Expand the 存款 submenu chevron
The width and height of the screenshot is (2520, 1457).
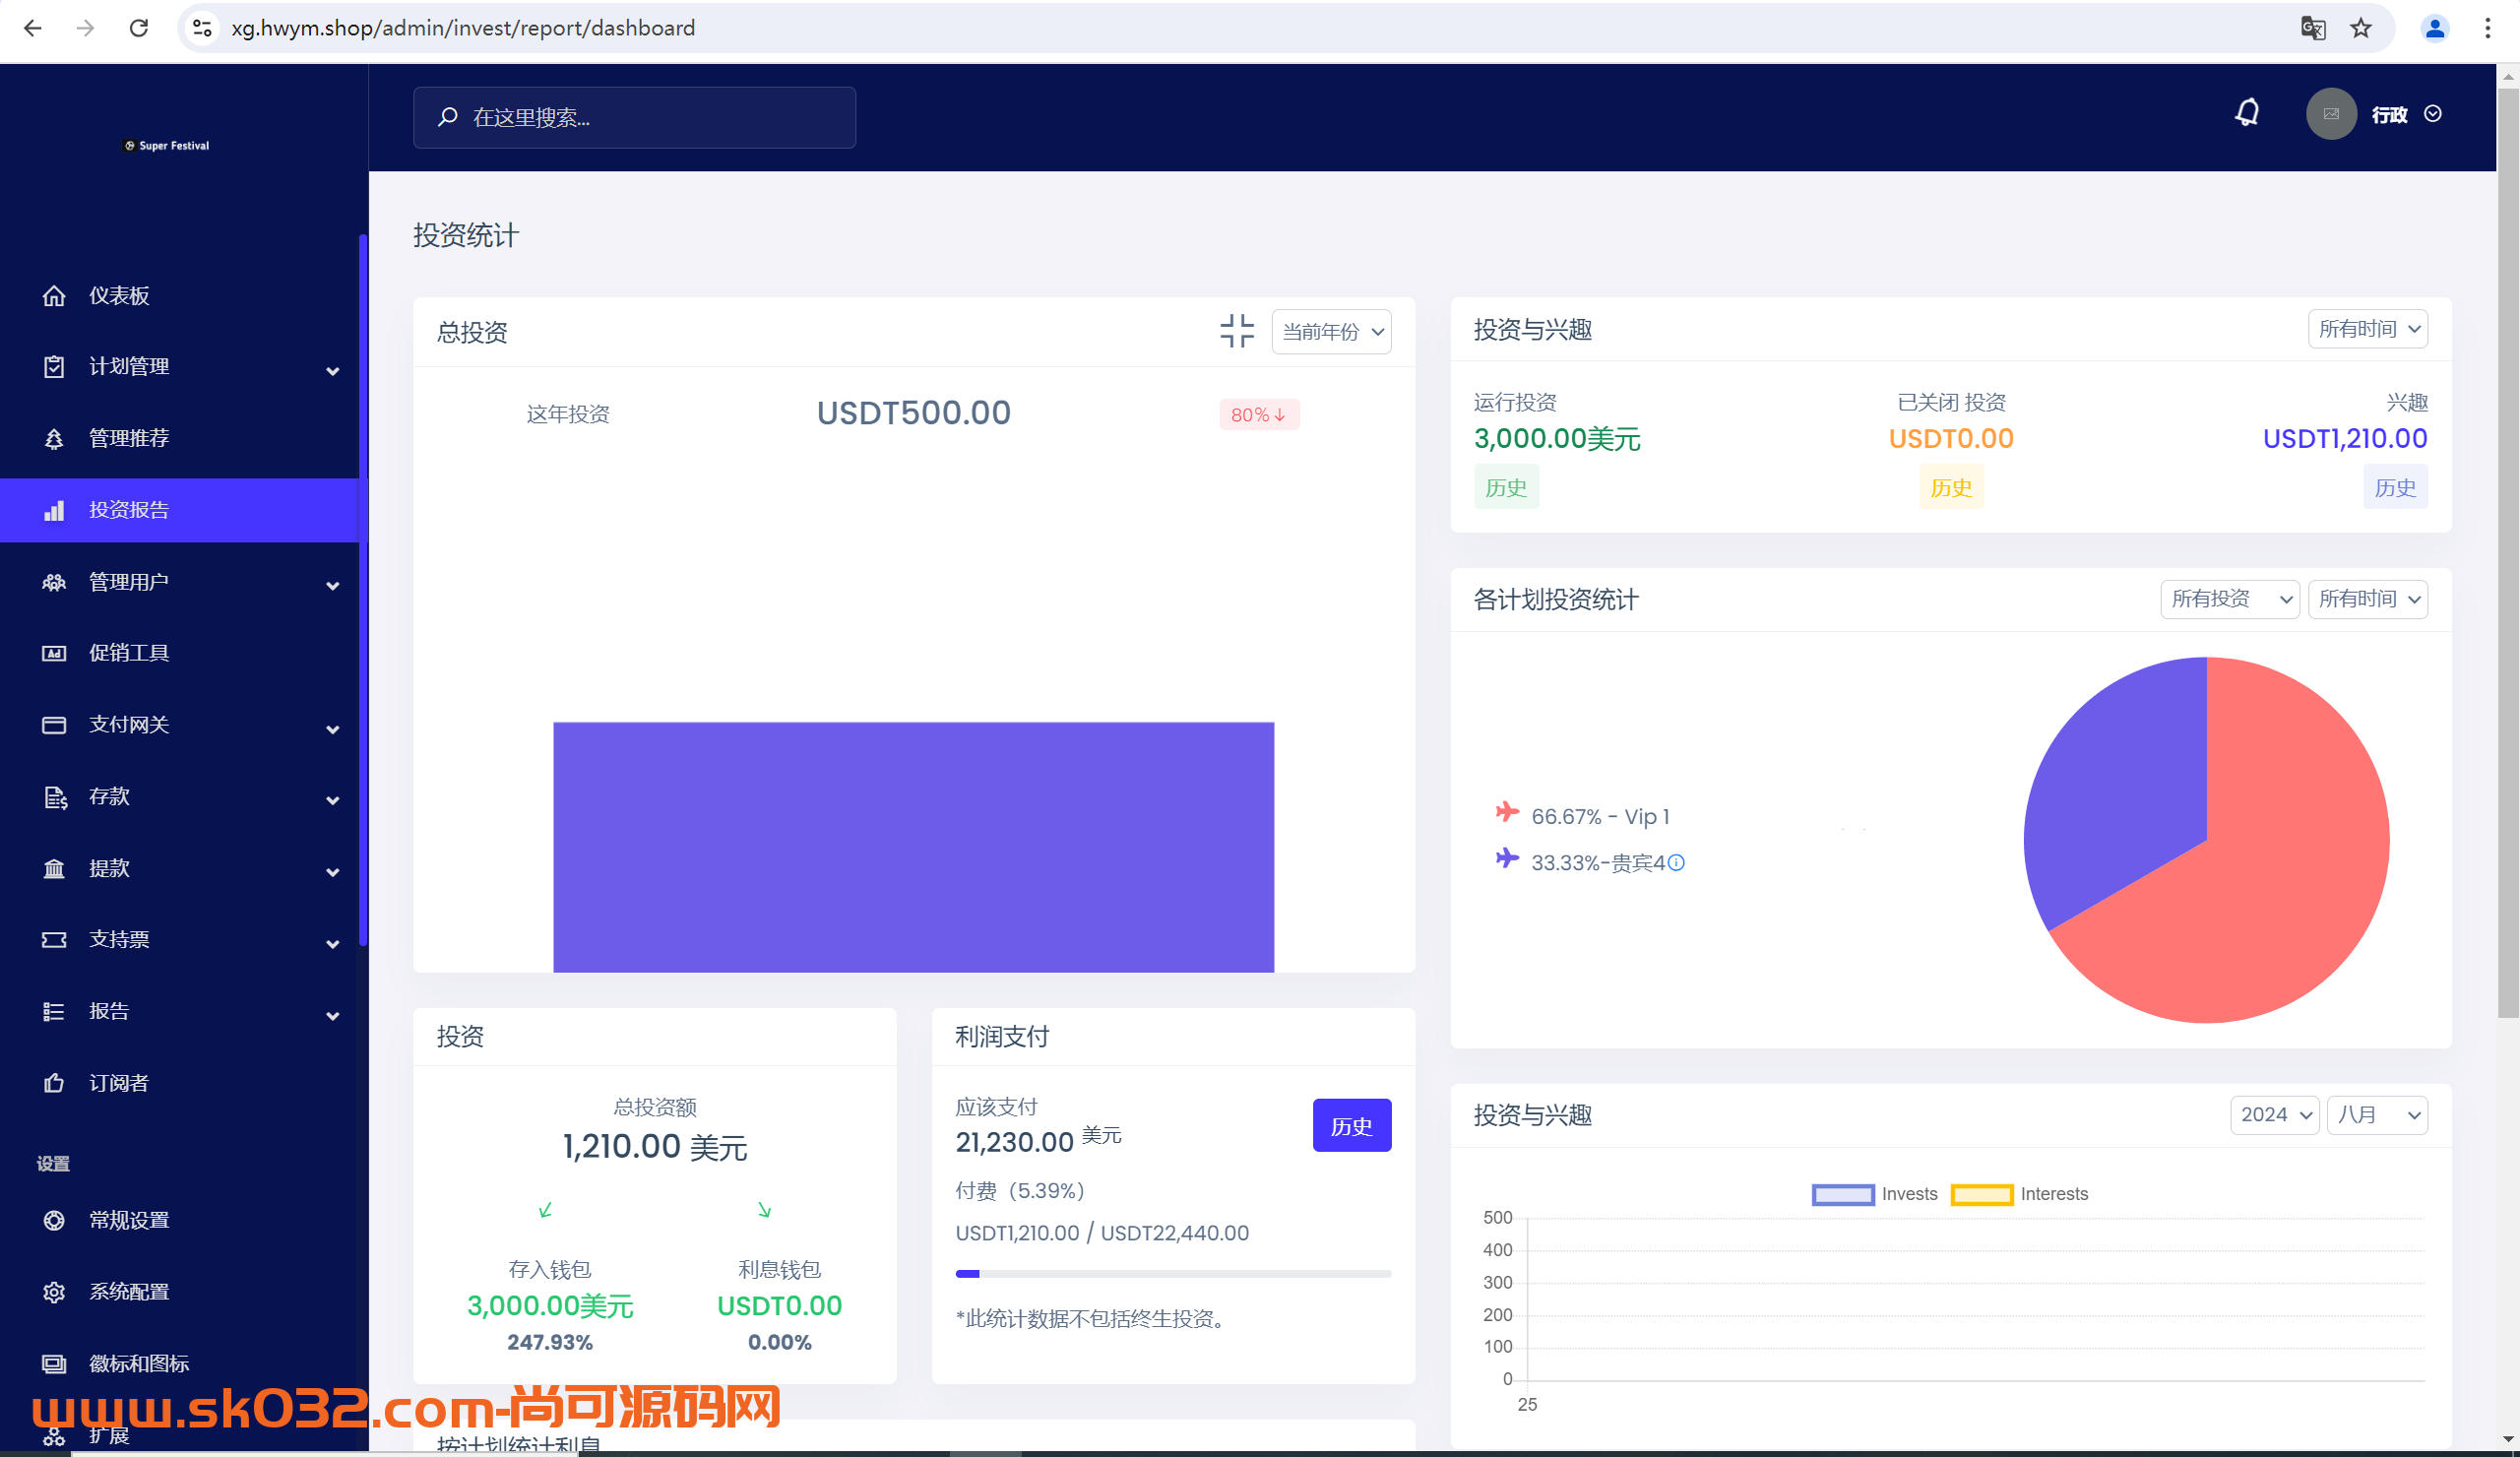click(x=333, y=801)
